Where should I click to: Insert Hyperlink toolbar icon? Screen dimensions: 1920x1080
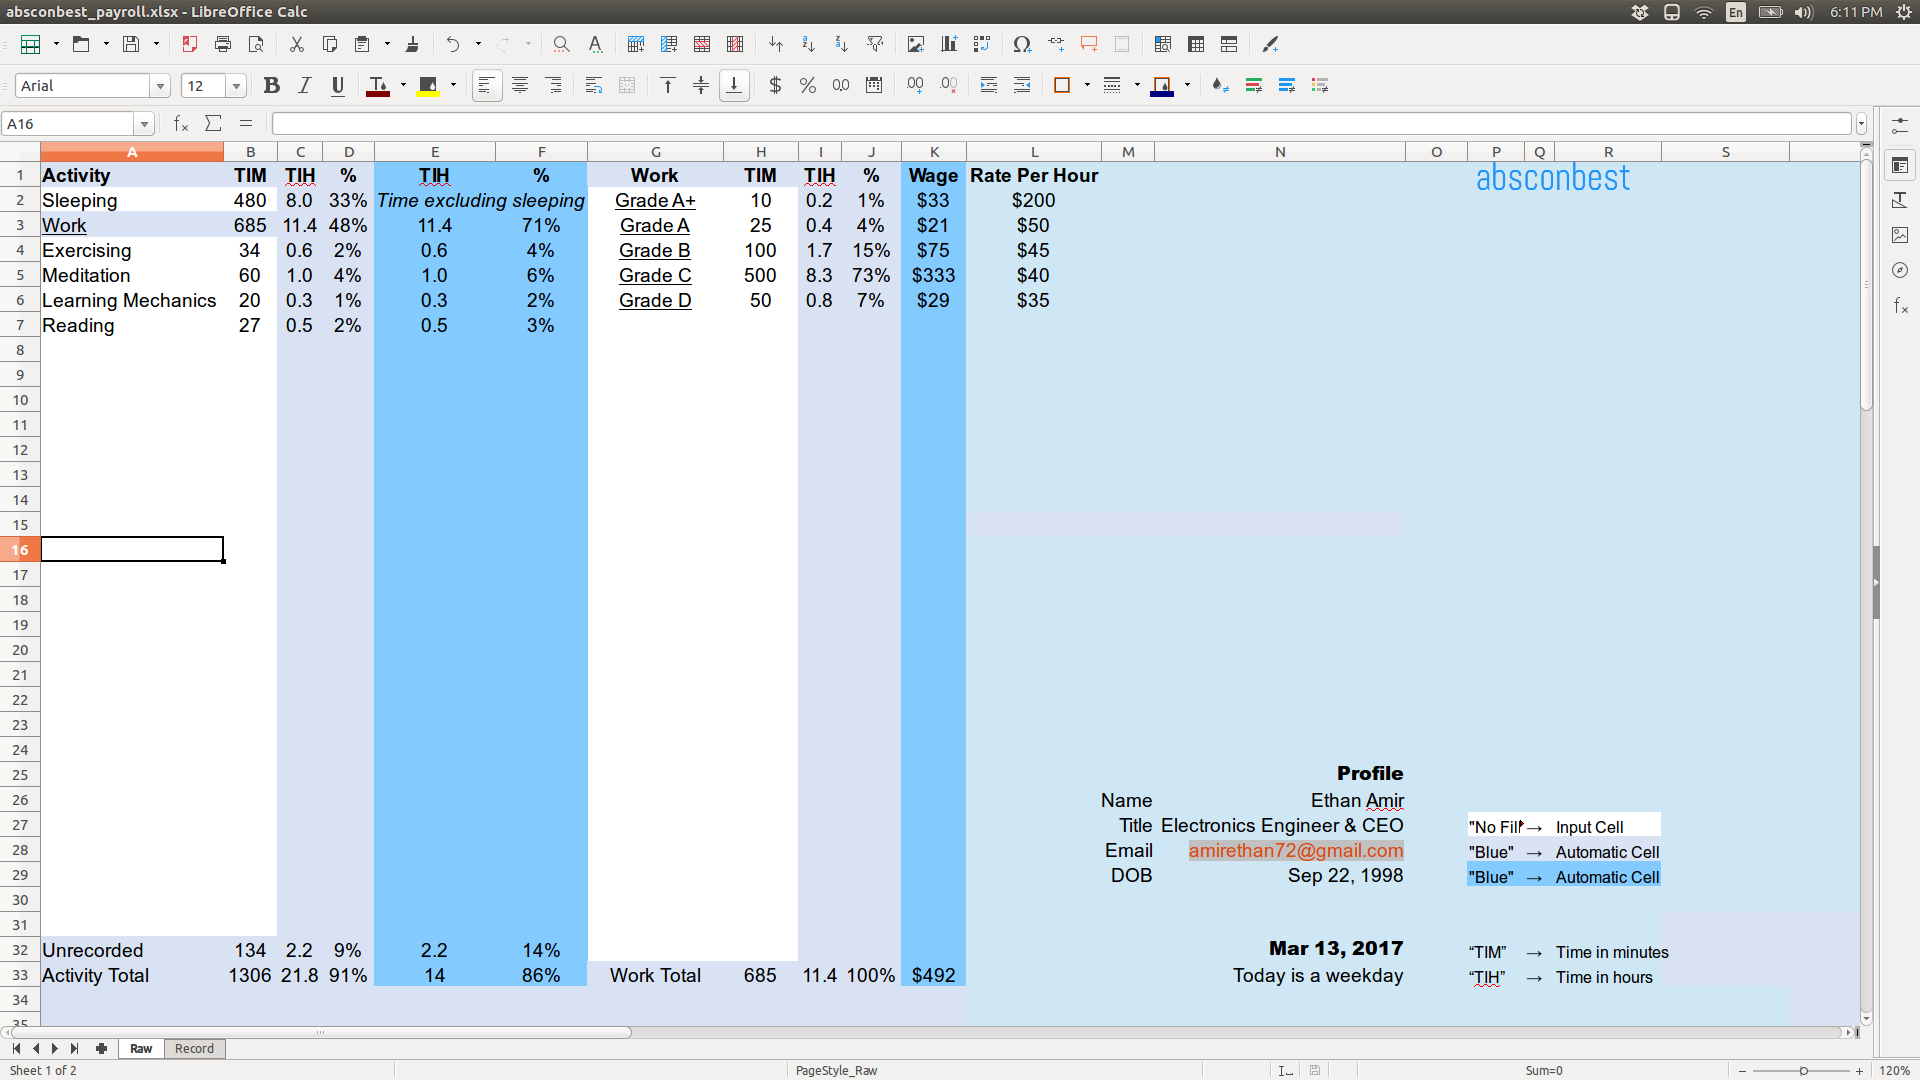(1056, 44)
